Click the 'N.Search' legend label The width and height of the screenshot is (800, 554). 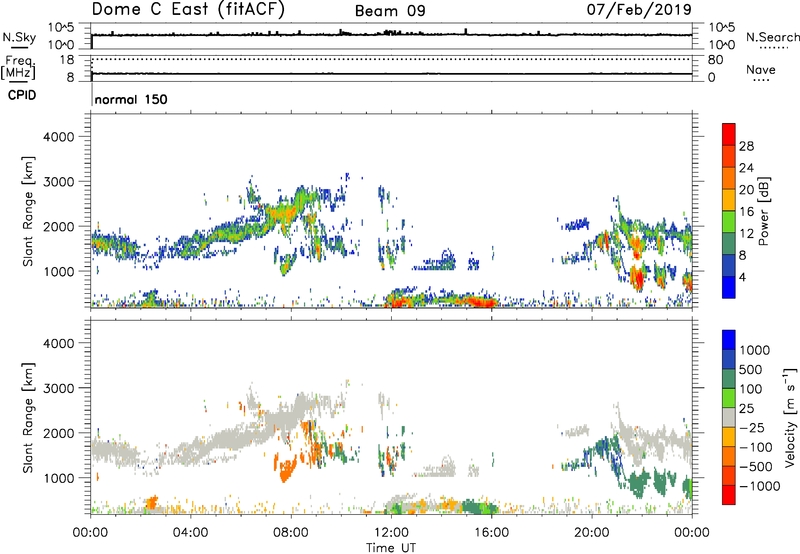[x=772, y=37]
